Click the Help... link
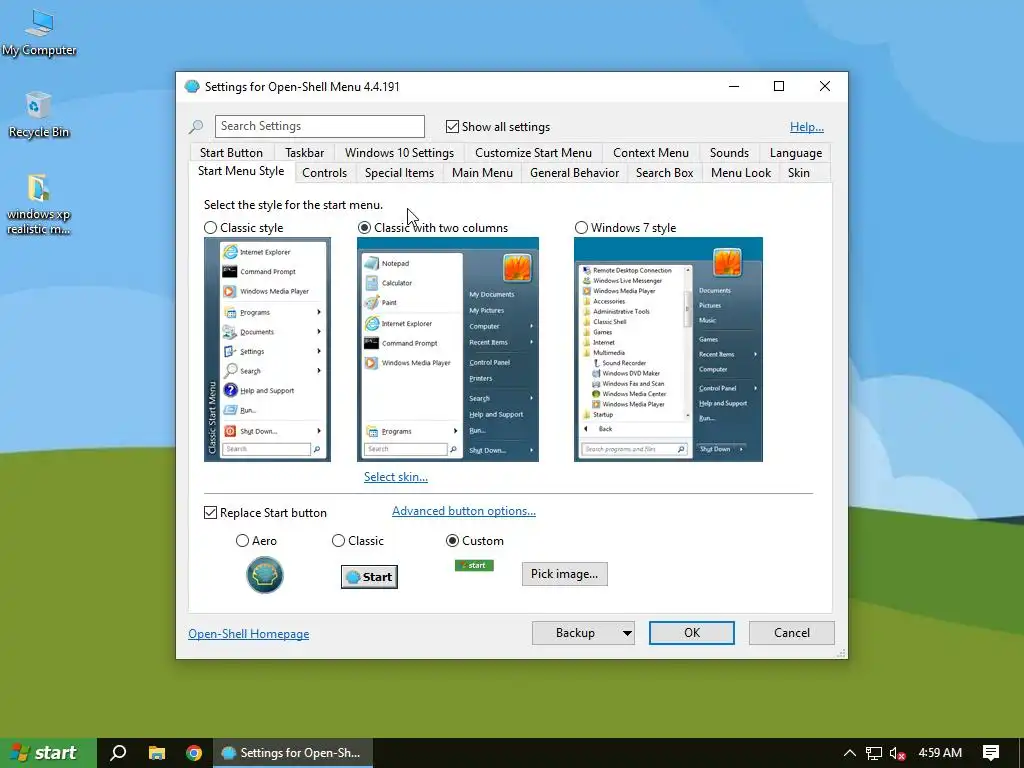Screen dimensions: 1024x768 [807, 127]
